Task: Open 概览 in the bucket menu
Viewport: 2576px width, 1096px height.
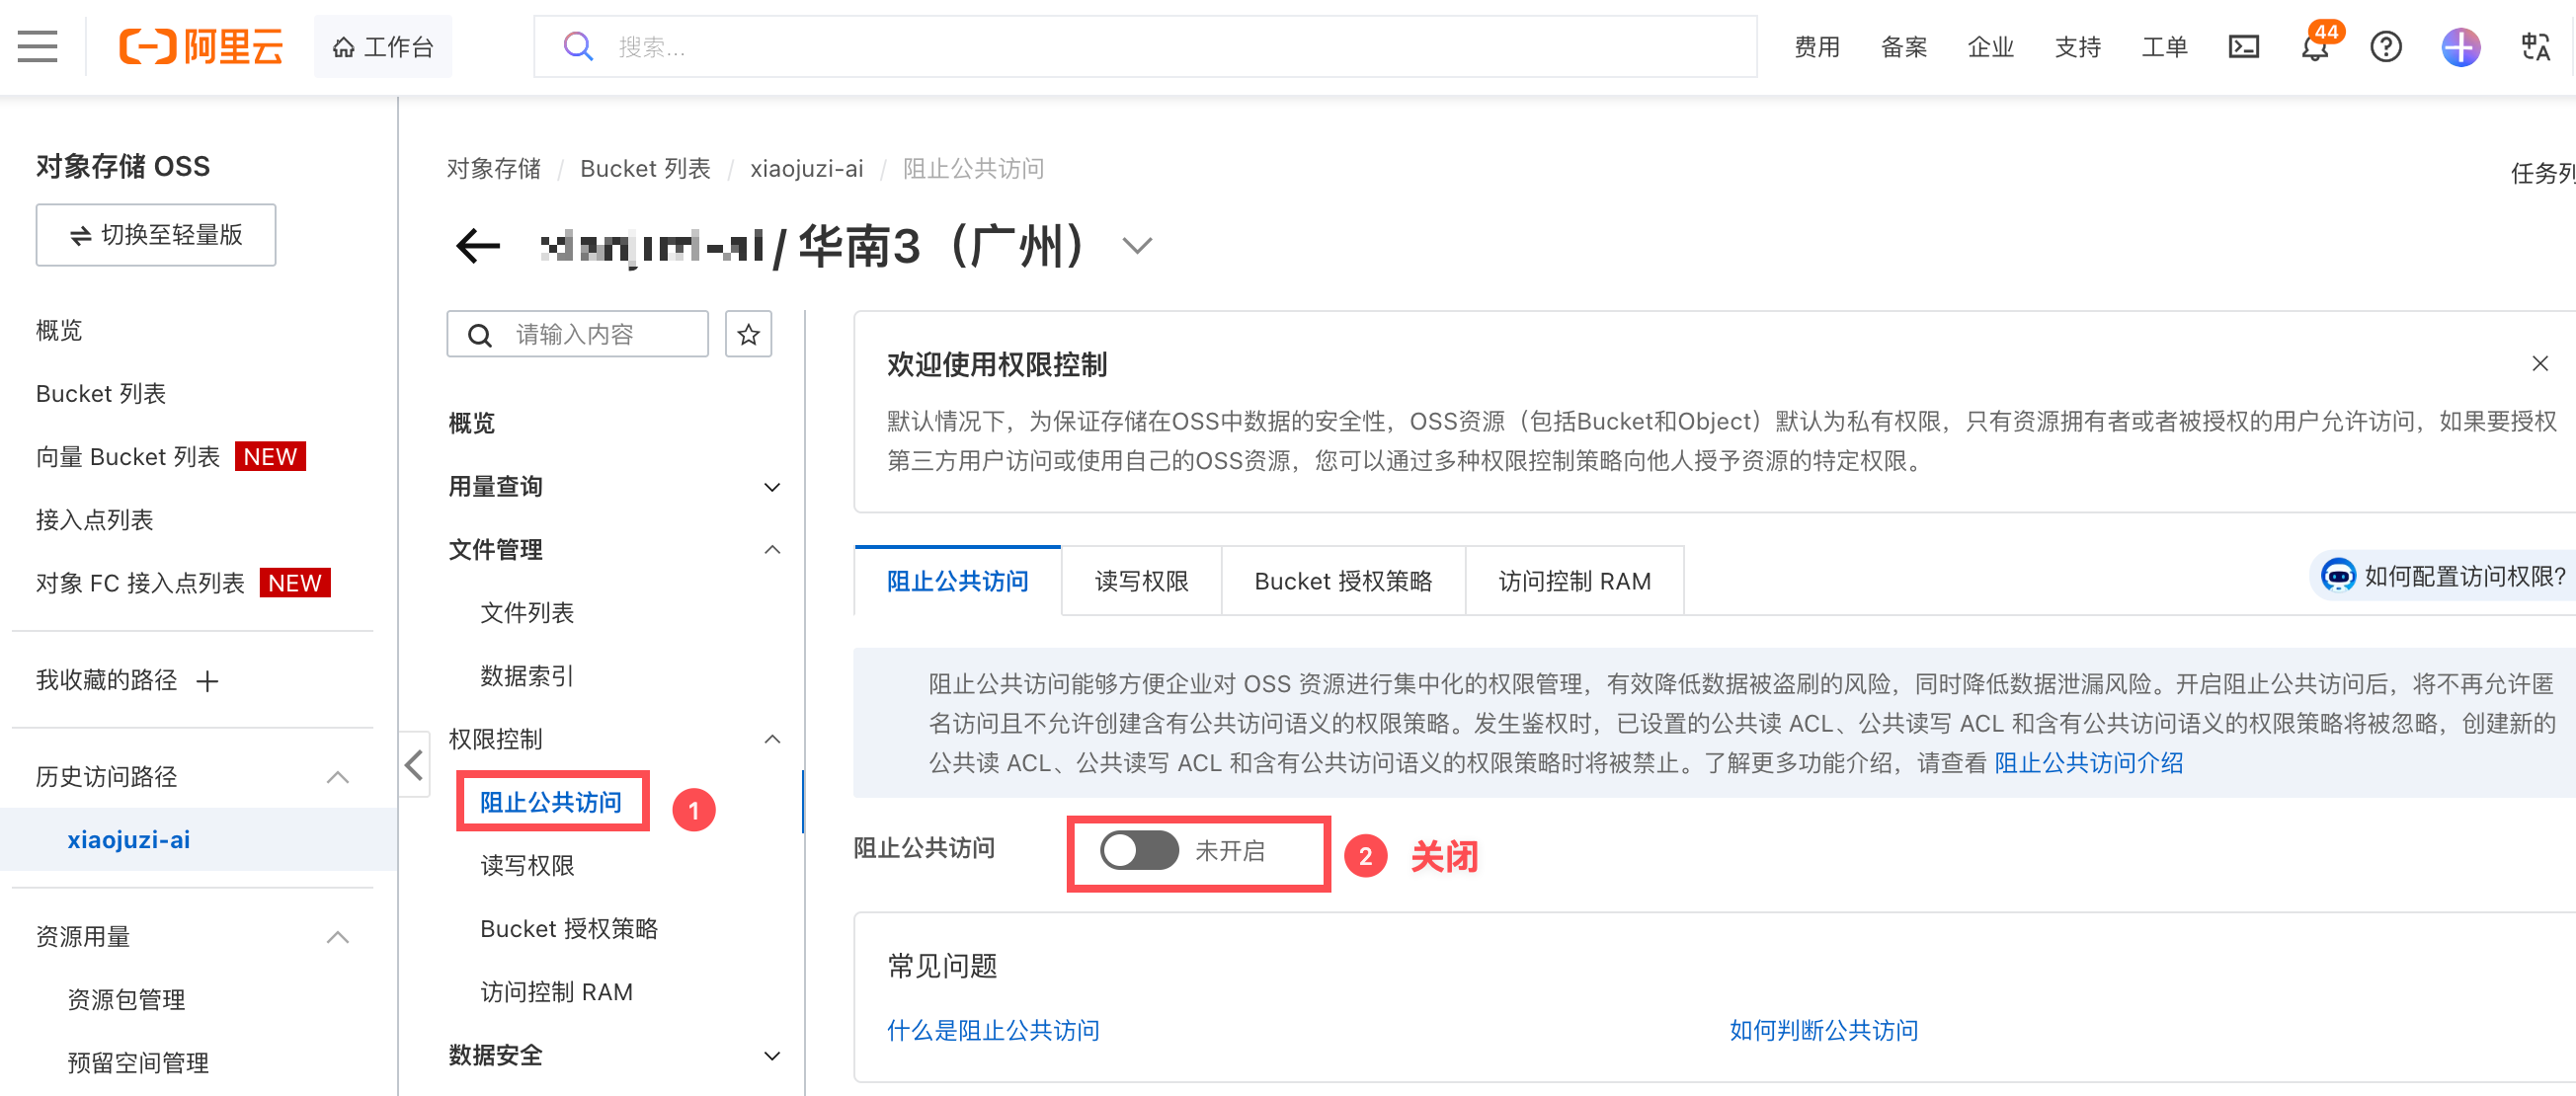Action: coord(471,423)
